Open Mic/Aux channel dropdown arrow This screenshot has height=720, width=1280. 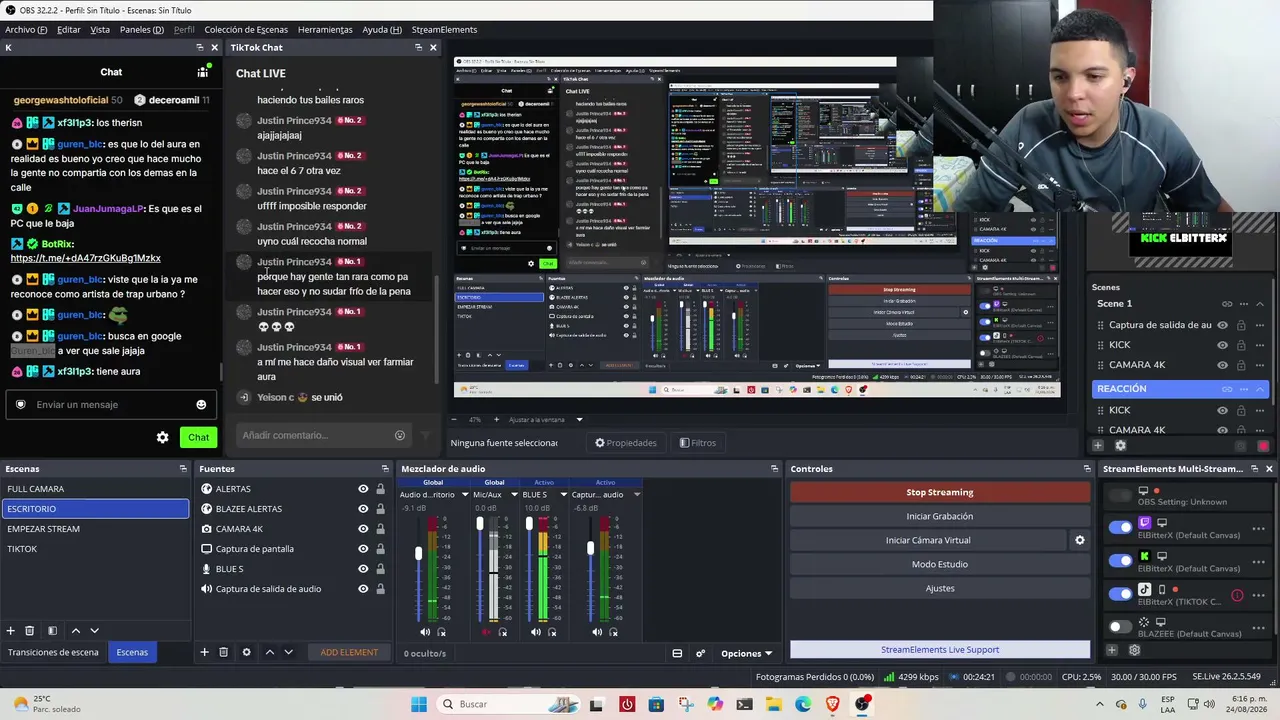pos(514,494)
